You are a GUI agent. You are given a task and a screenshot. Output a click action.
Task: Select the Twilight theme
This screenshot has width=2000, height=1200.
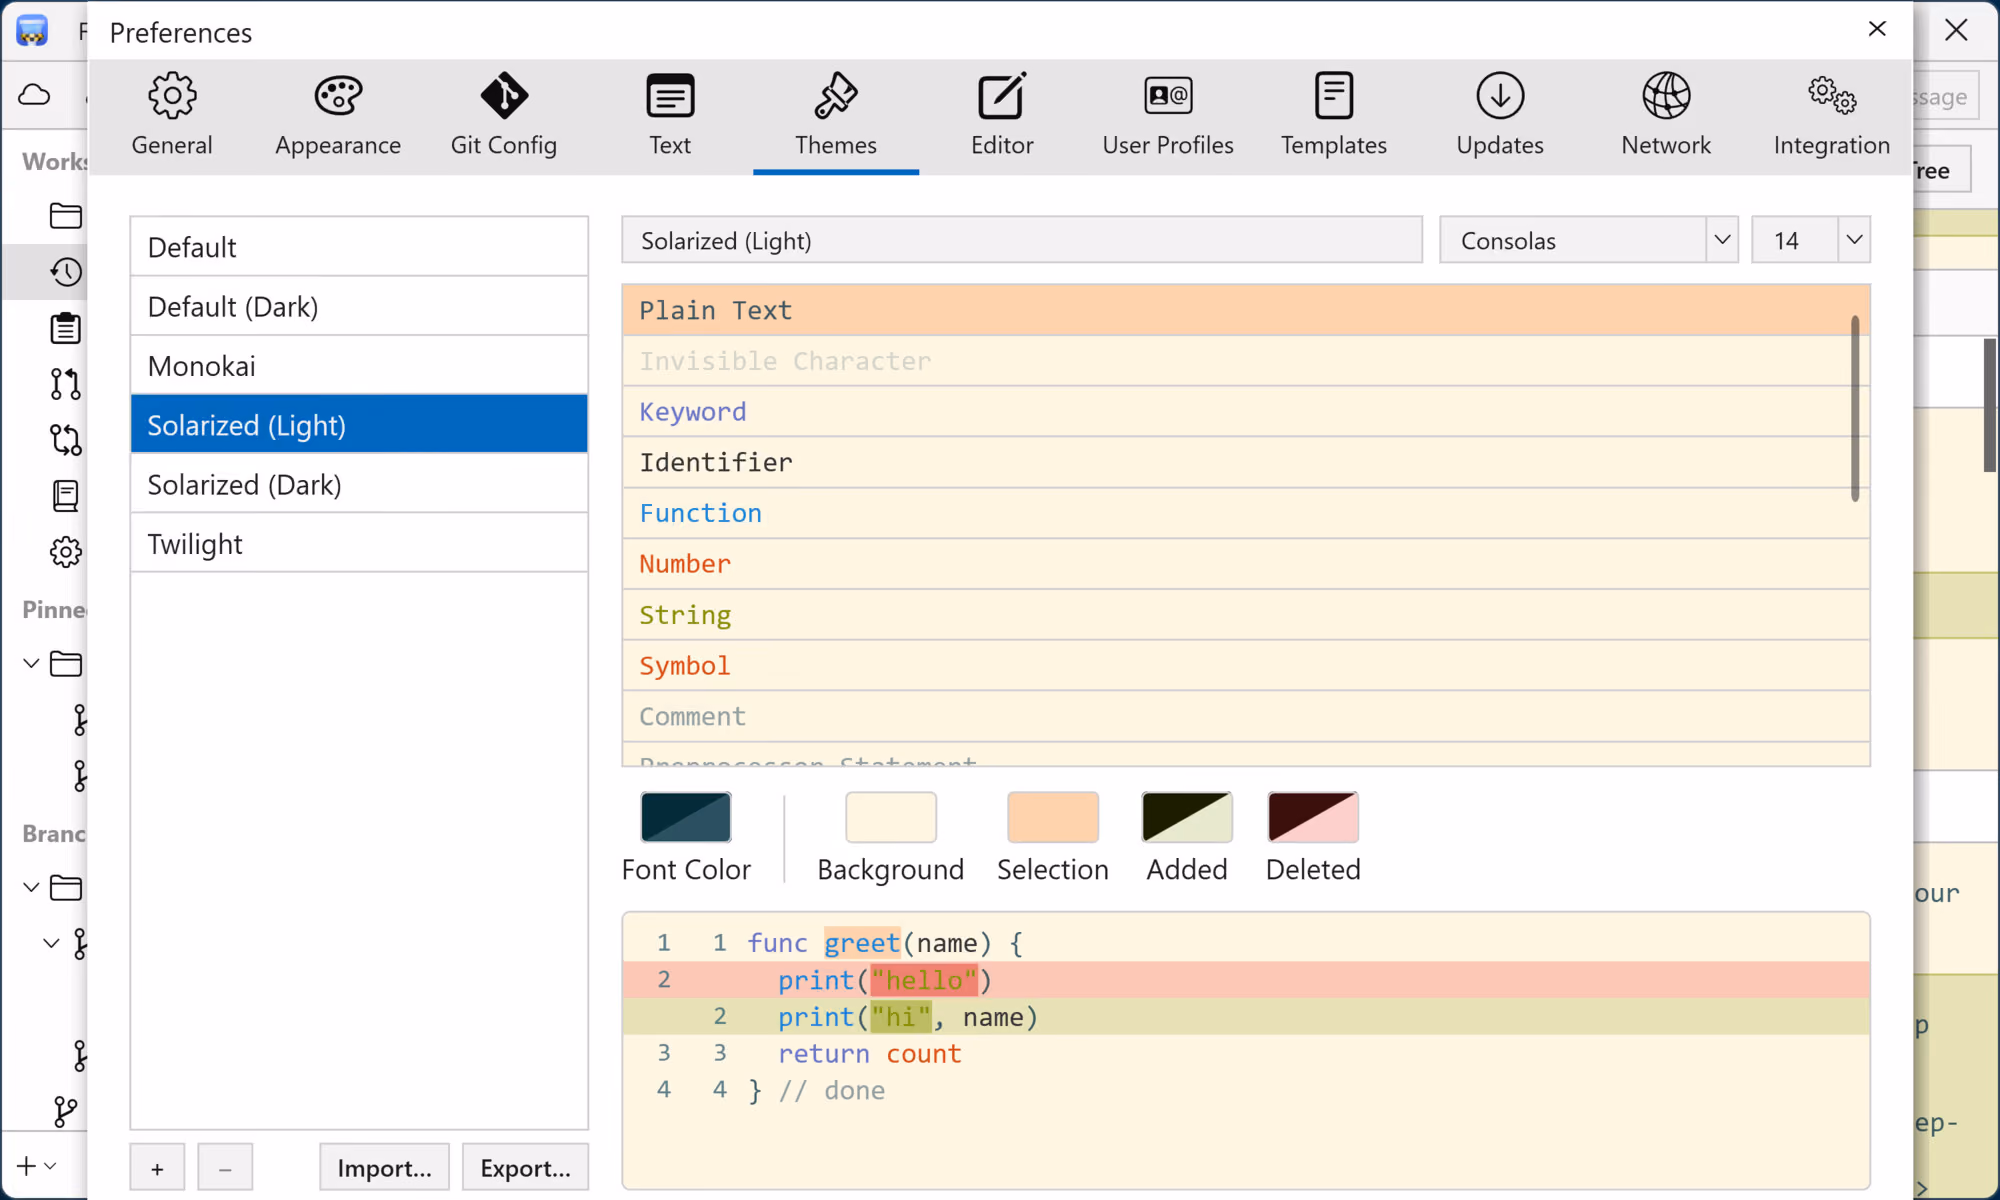359,544
